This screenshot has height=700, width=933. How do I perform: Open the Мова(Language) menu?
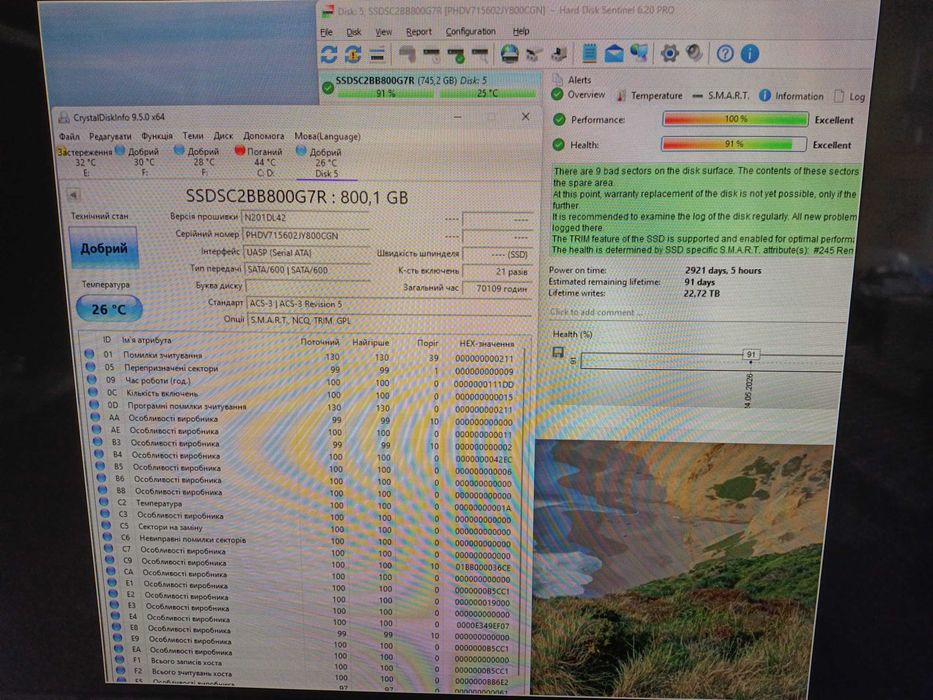click(327, 136)
